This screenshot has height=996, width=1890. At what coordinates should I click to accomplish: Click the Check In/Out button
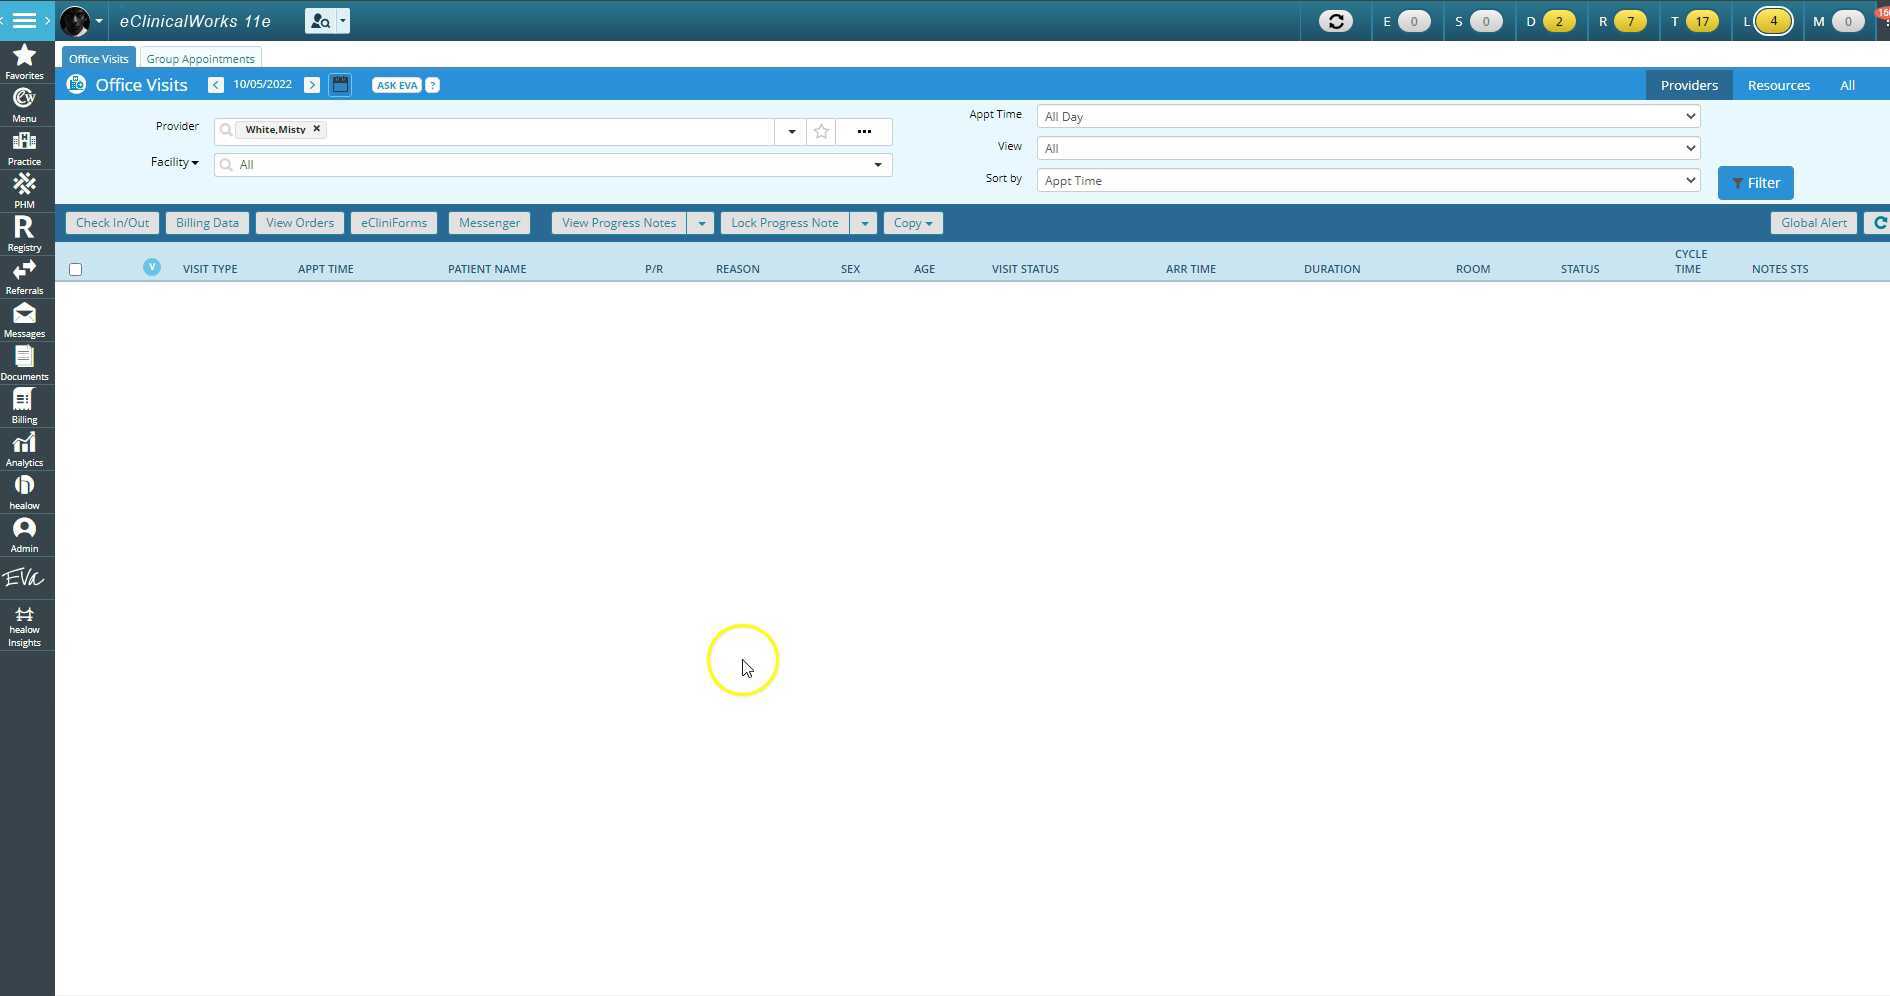point(111,222)
